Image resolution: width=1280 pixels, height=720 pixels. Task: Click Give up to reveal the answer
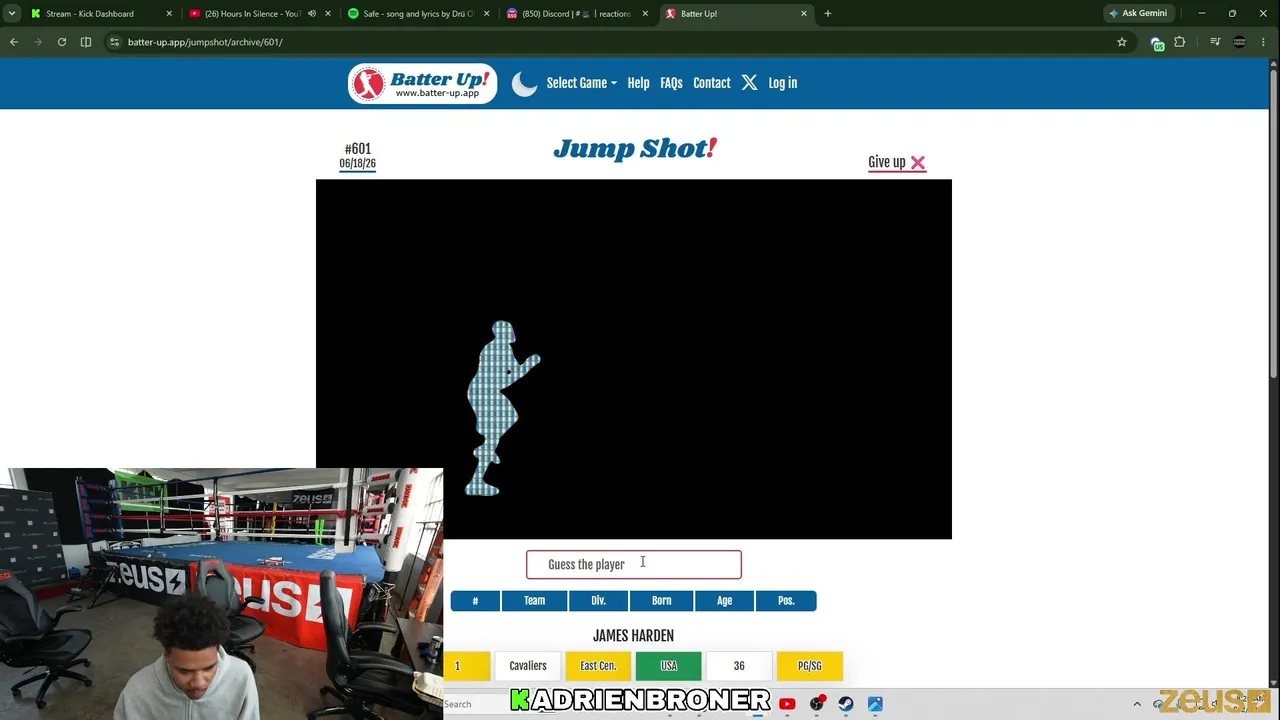pyautogui.click(x=897, y=162)
